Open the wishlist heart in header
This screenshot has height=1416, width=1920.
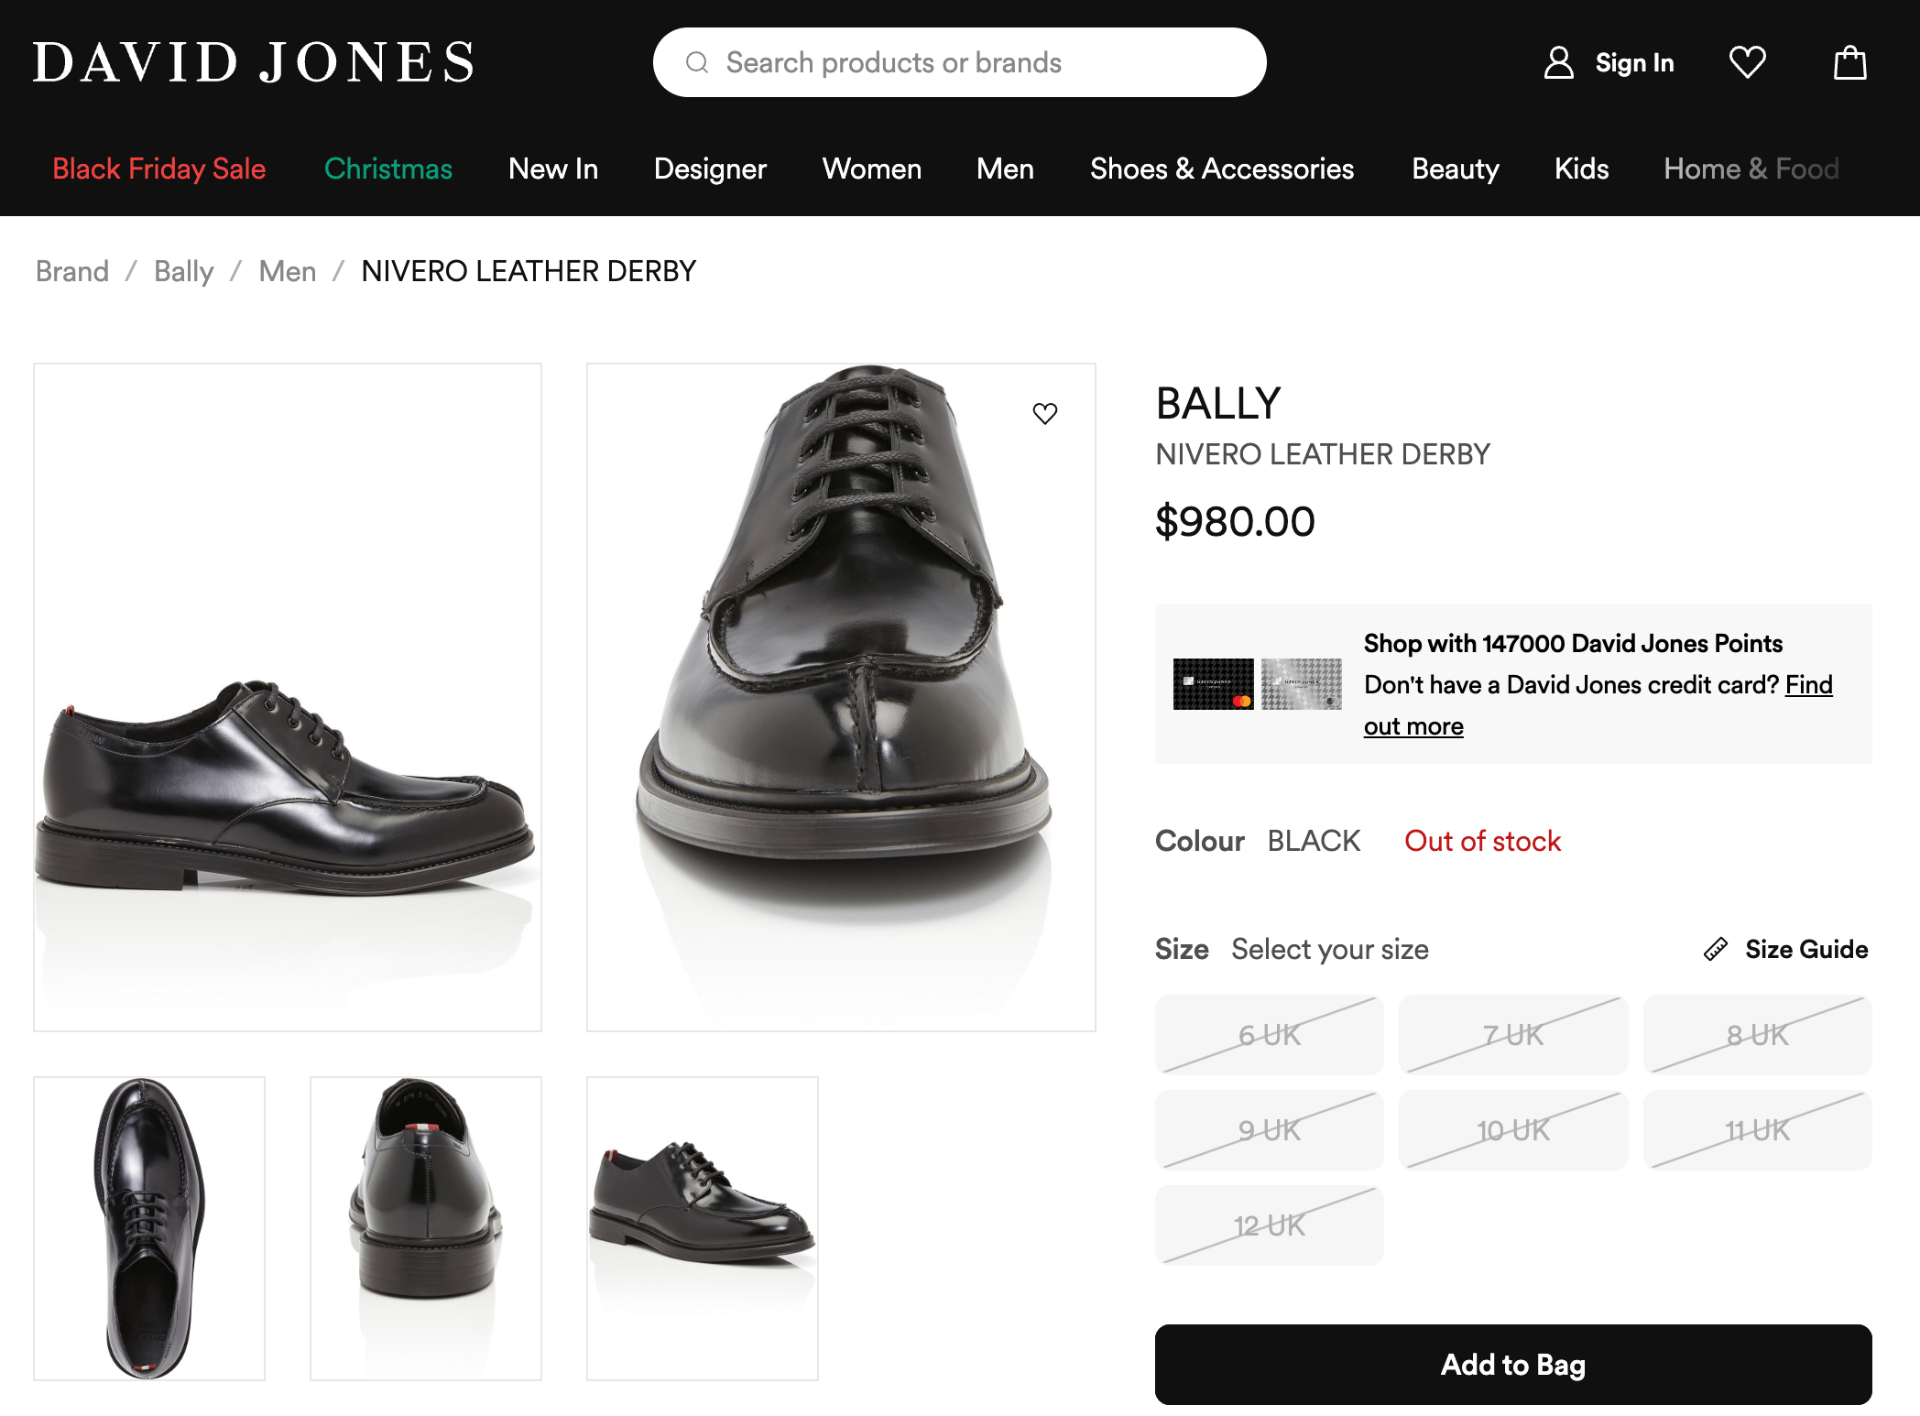[x=1747, y=63]
